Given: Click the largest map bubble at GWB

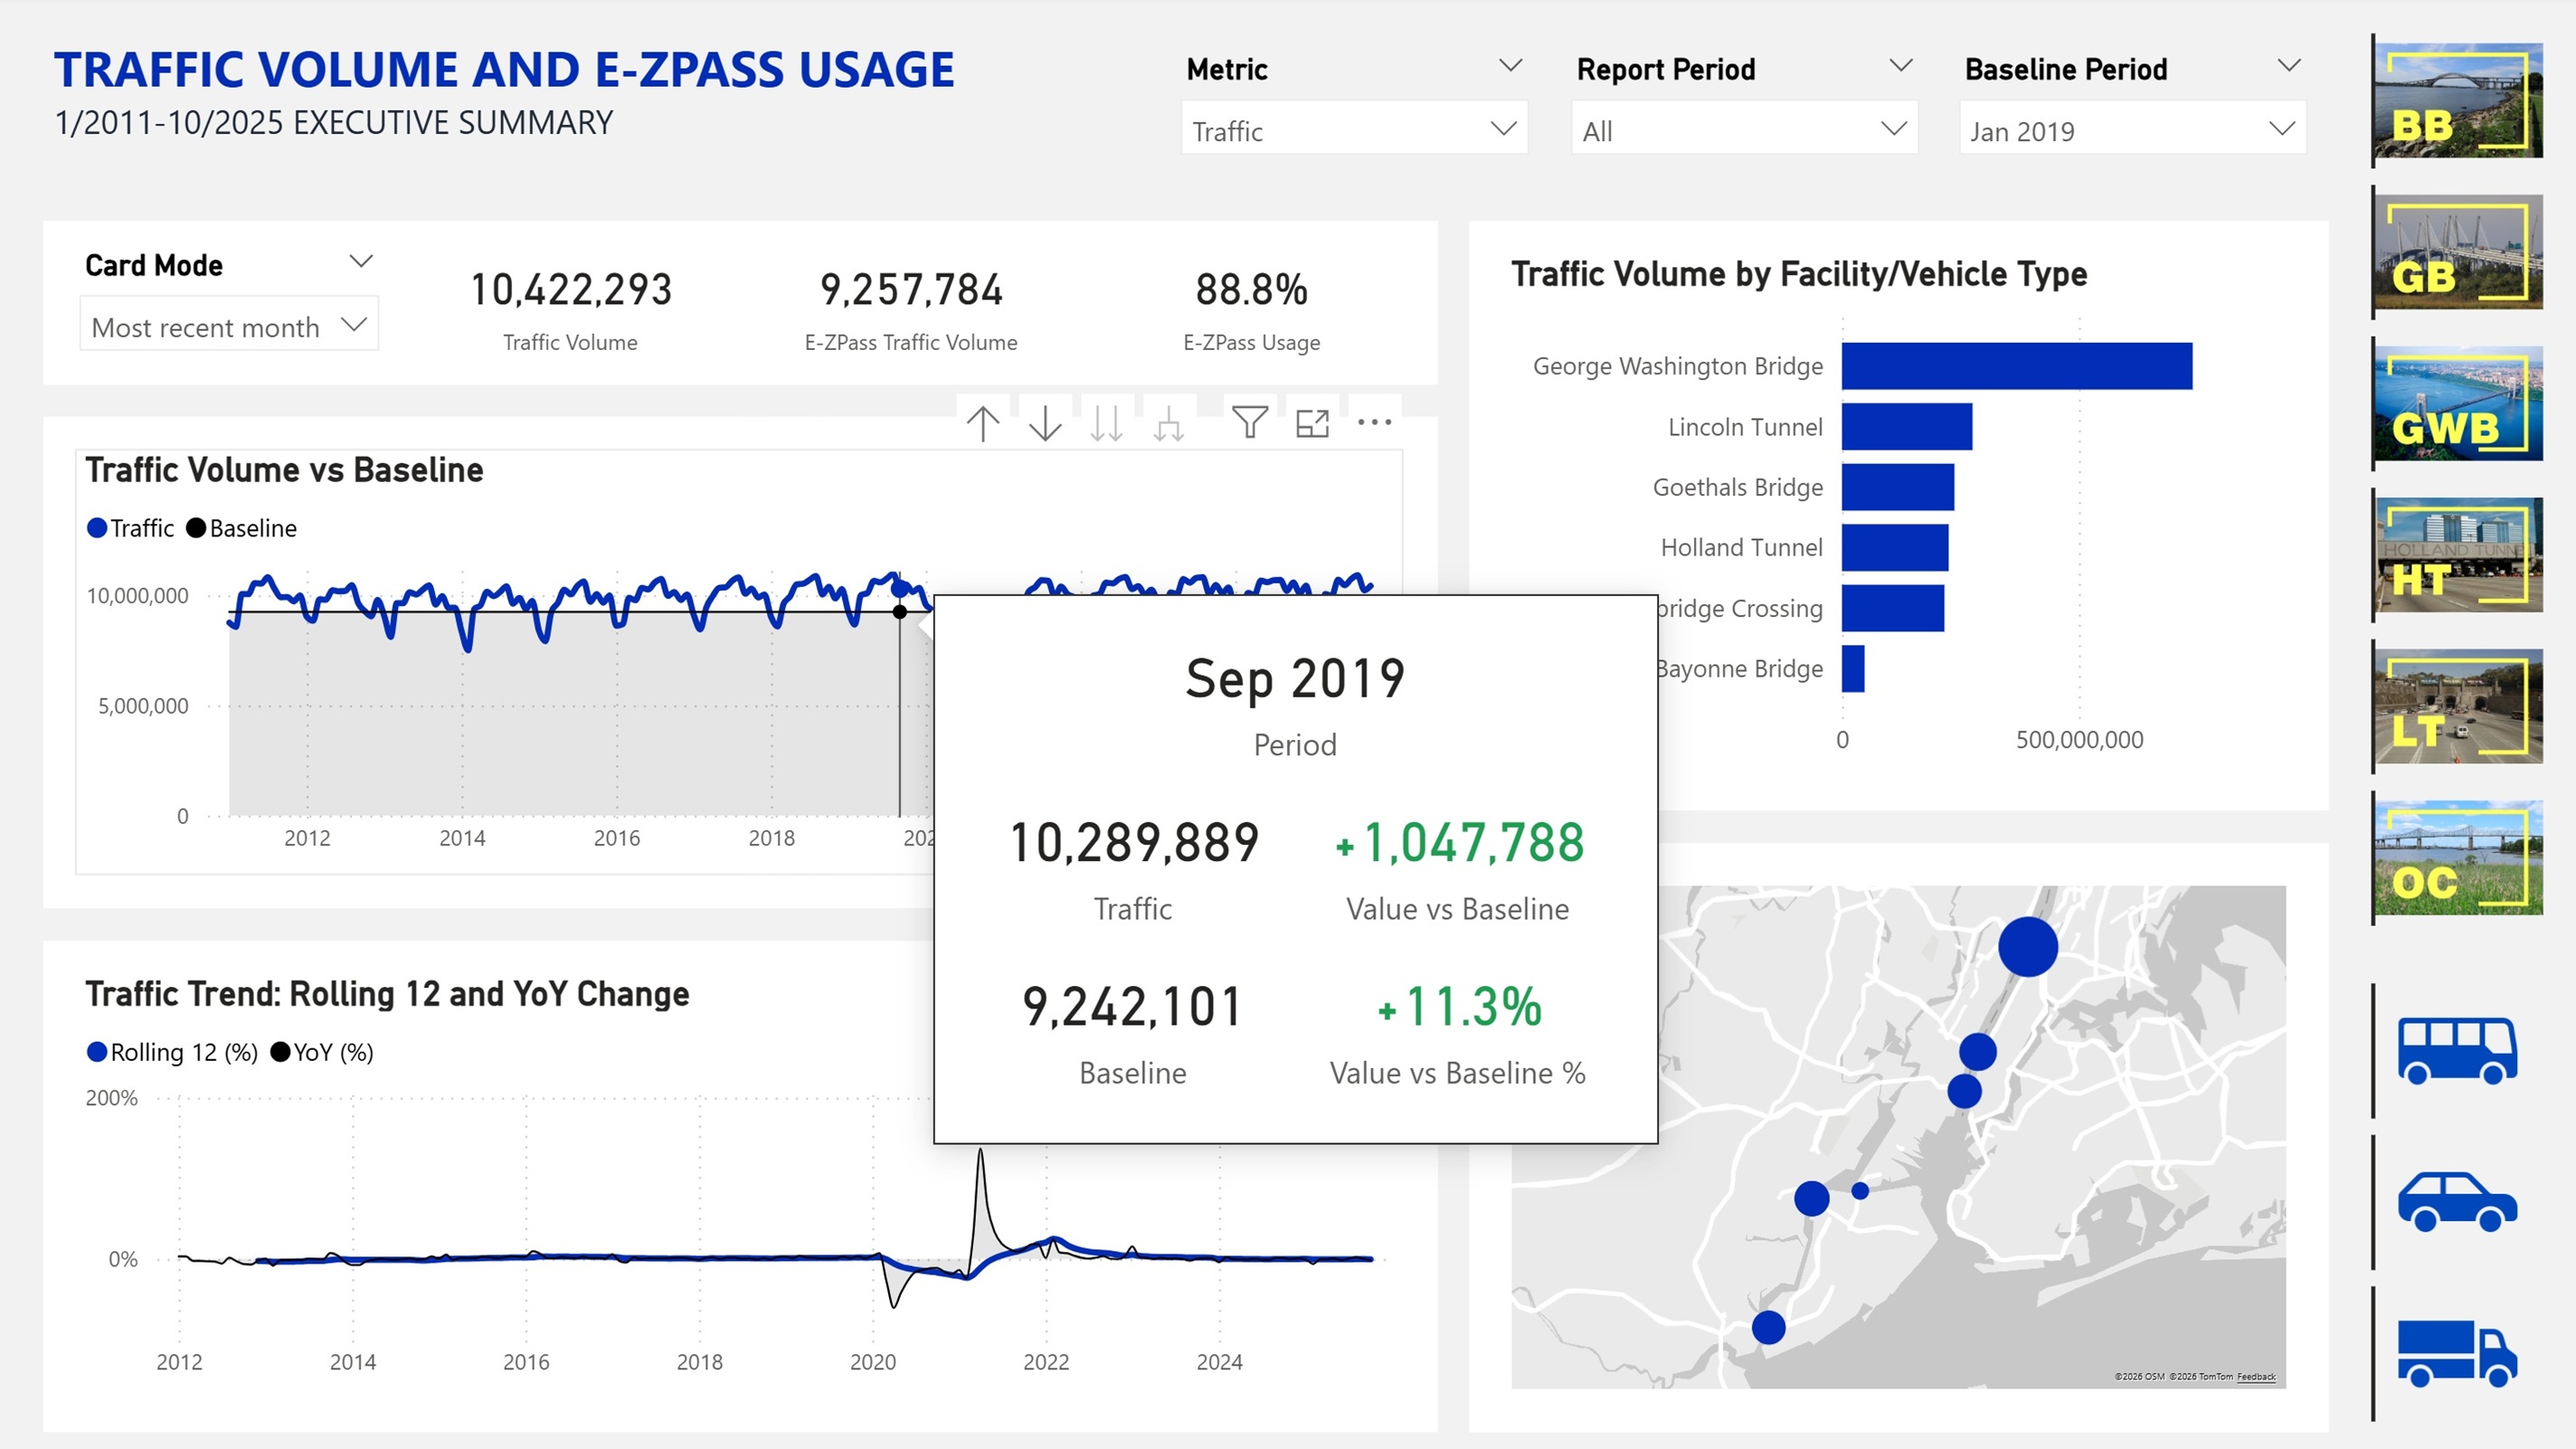Looking at the screenshot, I should [x=2028, y=946].
